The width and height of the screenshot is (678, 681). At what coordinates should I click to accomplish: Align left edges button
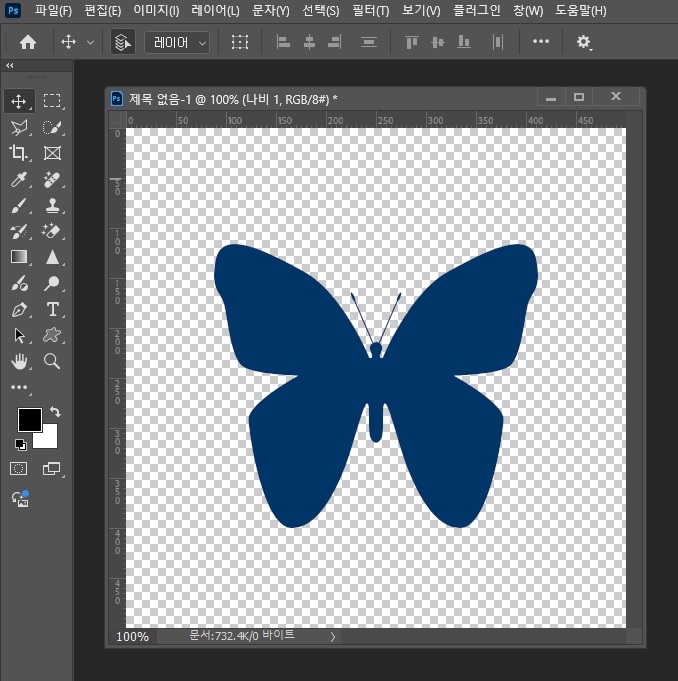tap(283, 42)
